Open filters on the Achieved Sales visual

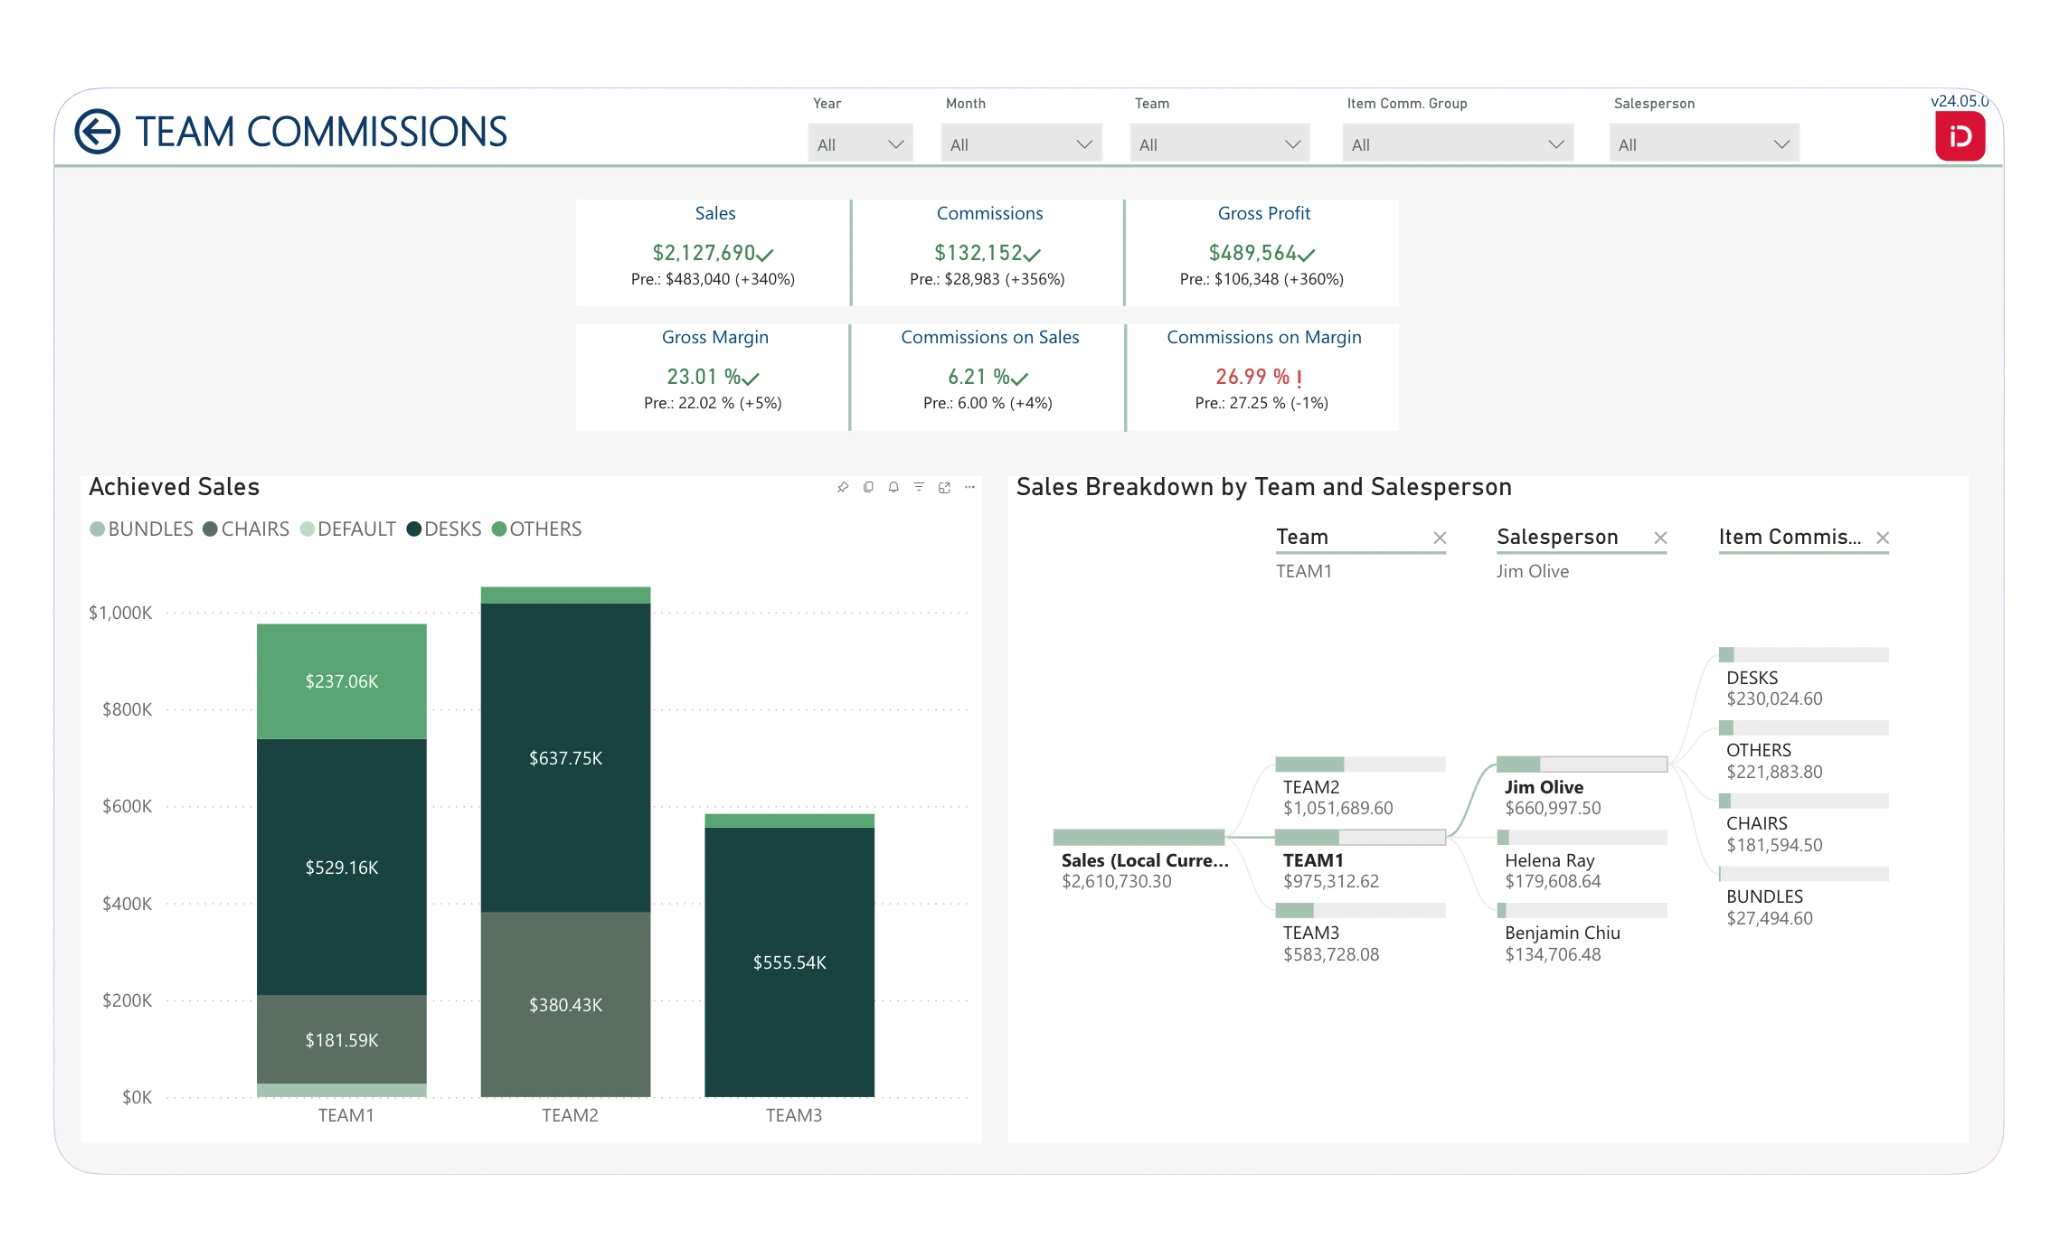(919, 487)
